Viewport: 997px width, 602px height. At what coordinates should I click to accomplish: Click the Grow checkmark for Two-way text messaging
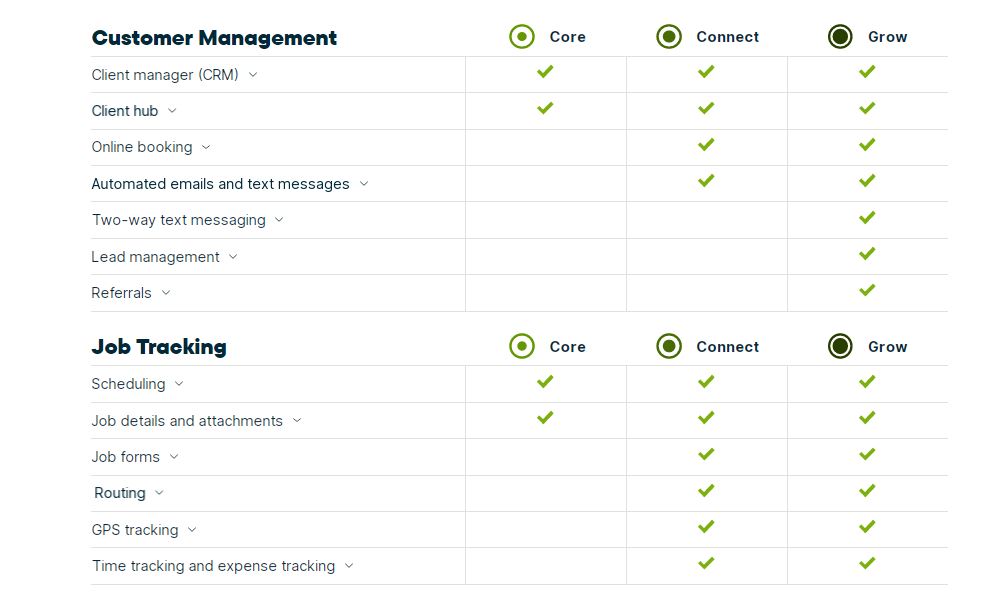(x=867, y=217)
